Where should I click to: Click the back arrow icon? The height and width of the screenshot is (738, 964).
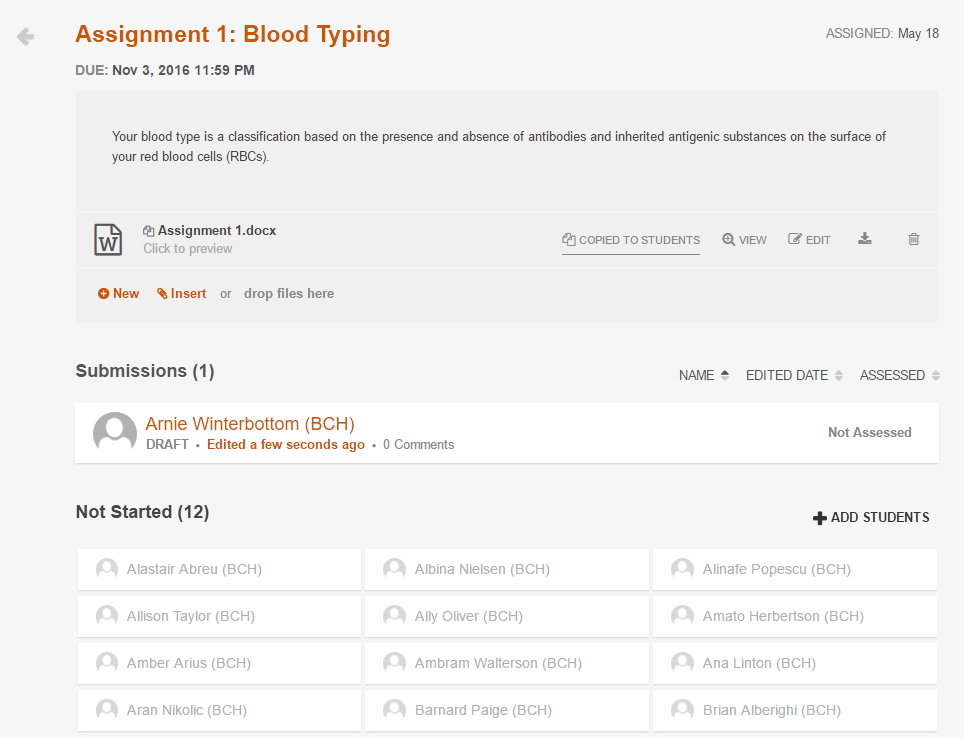click(26, 37)
